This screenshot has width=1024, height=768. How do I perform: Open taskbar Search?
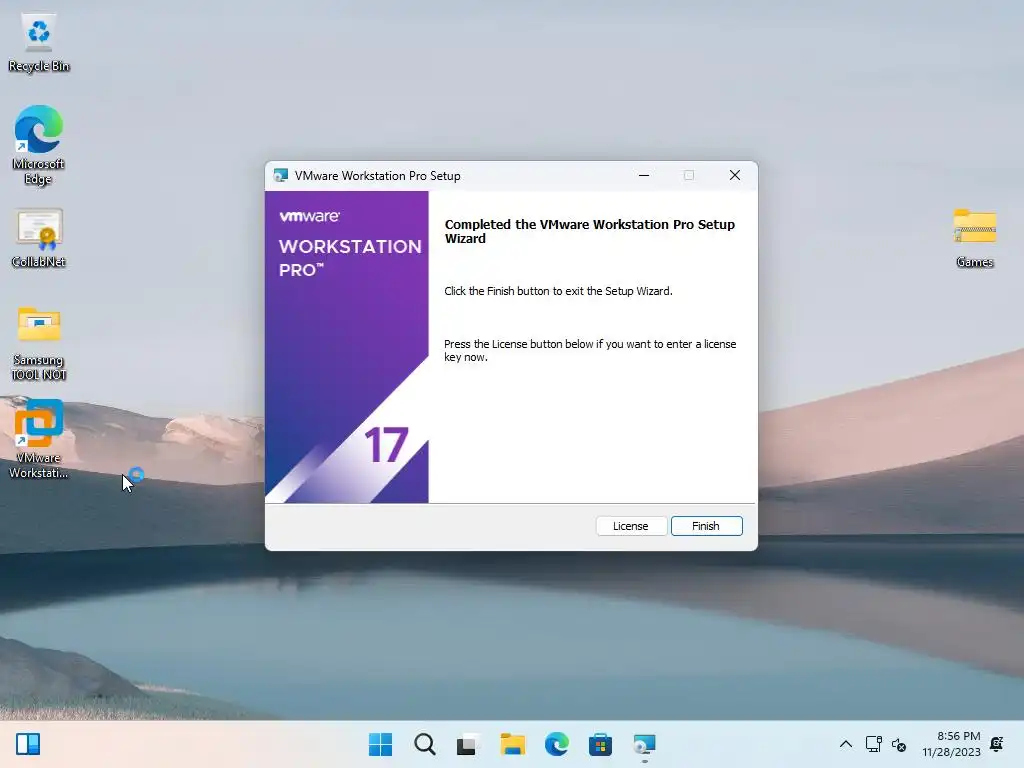coord(424,744)
